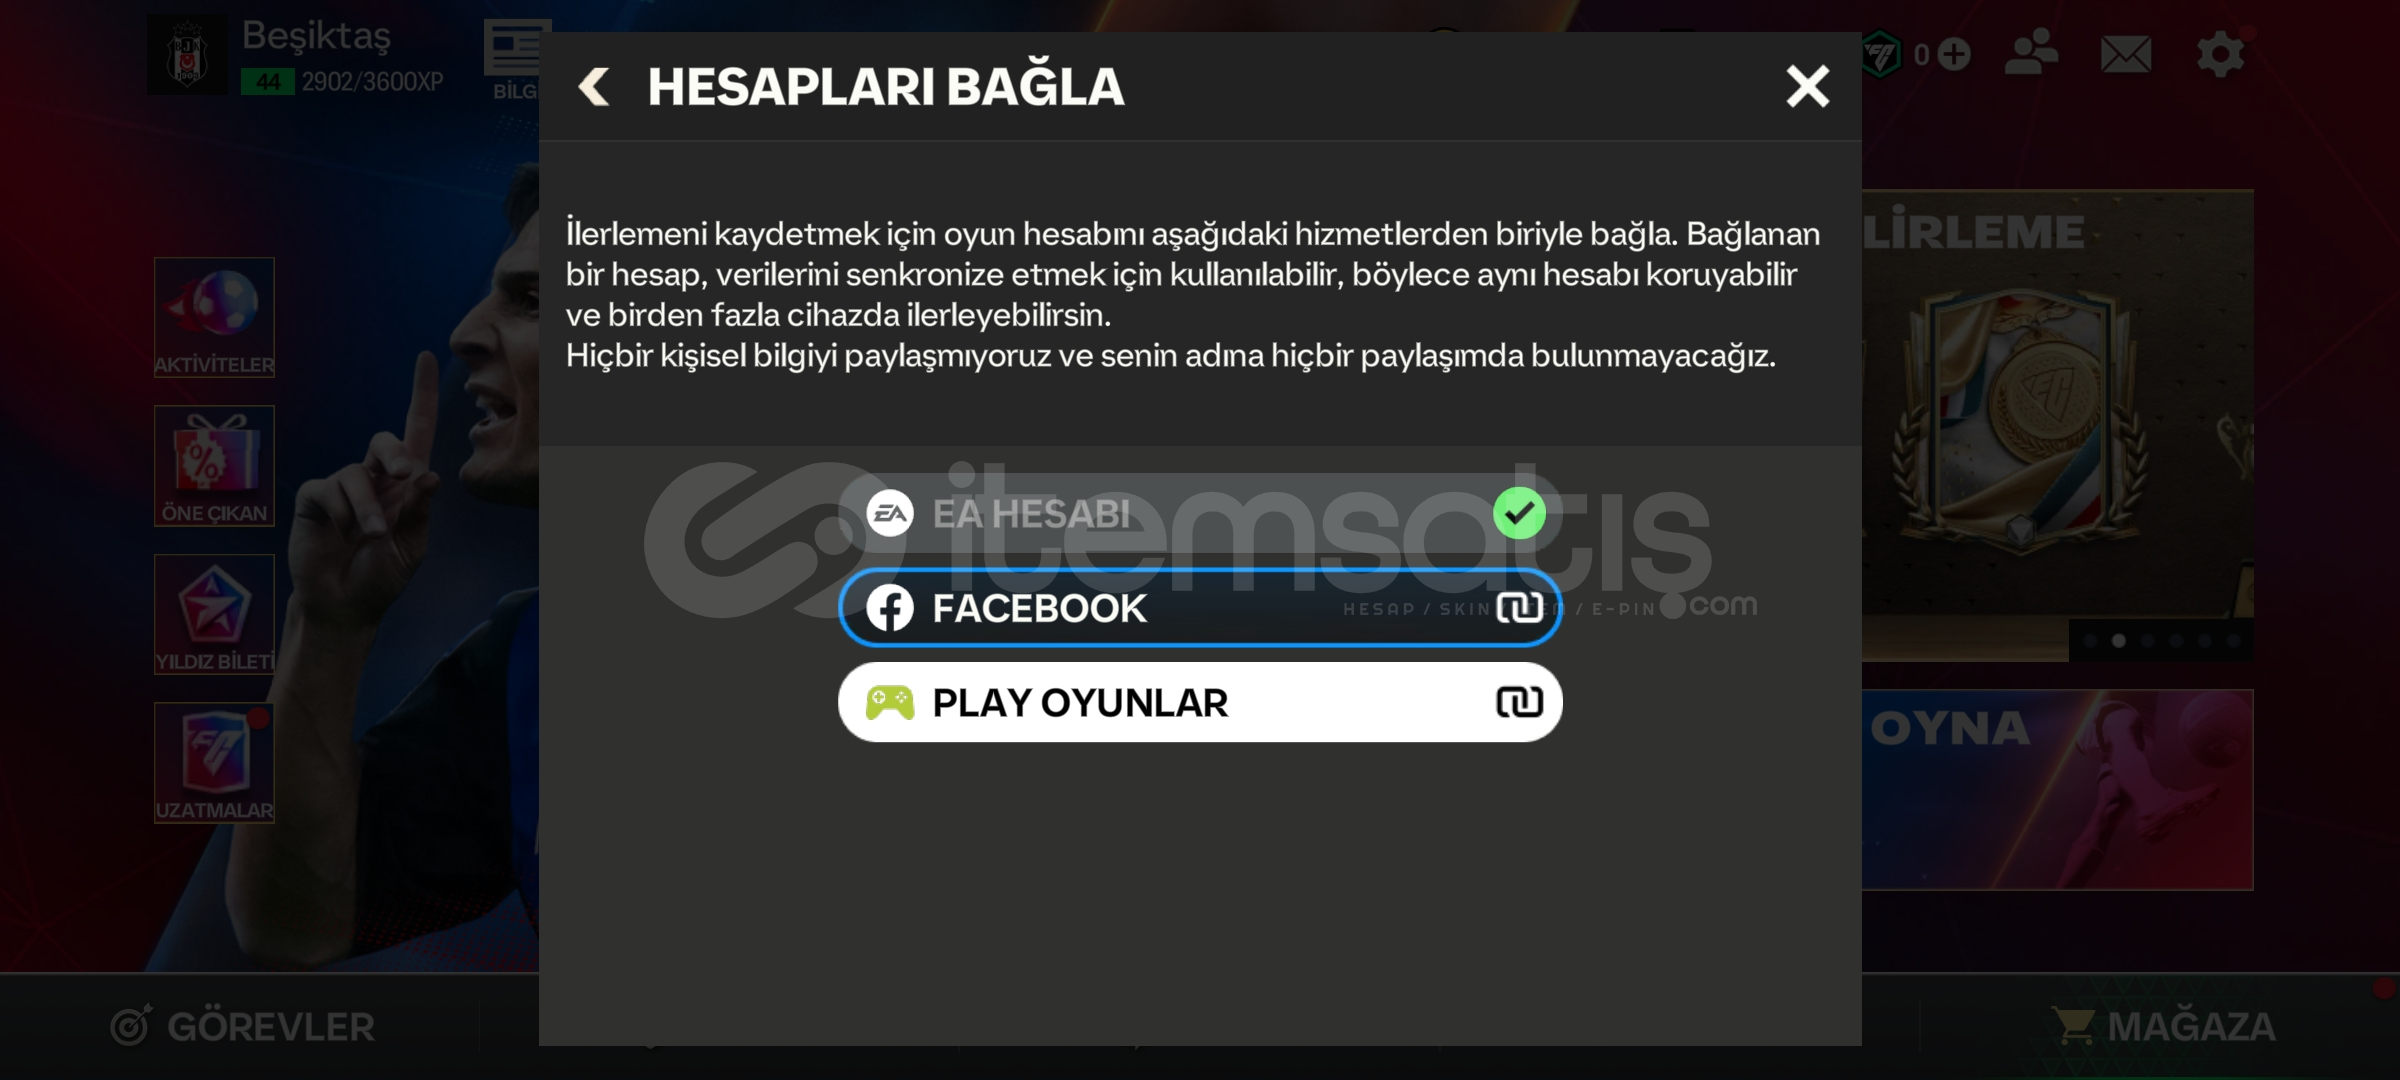Image resolution: width=2400 pixels, height=1080 pixels.
Task: Open the Mağaza tab
Action: coord(2163,1027)
